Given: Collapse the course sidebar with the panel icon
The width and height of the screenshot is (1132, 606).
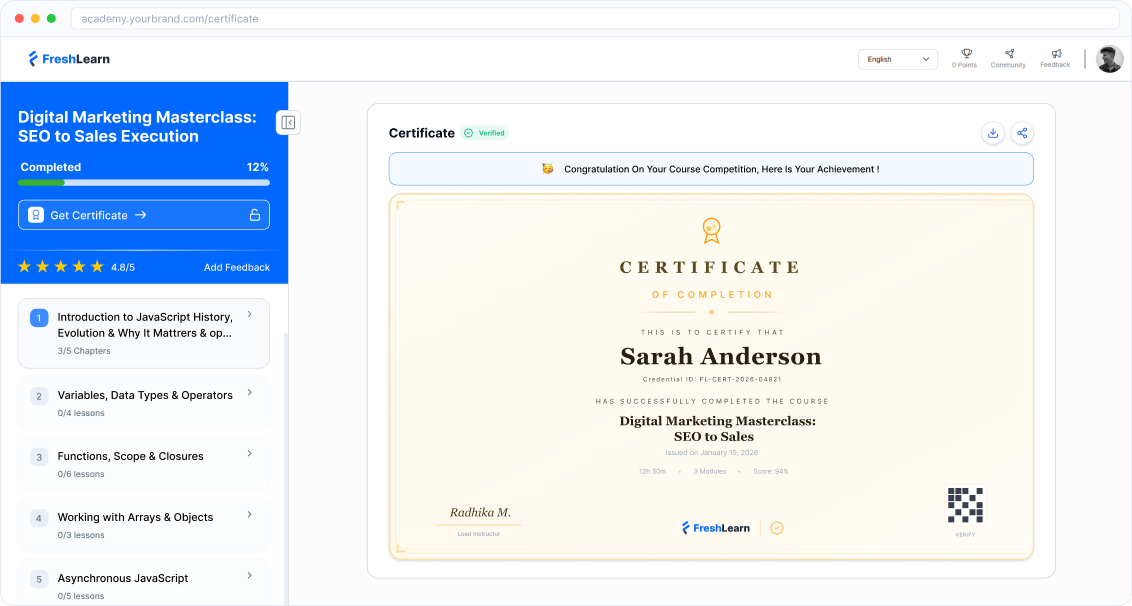Looking at the screenshot, I should [x=288, y=122].
